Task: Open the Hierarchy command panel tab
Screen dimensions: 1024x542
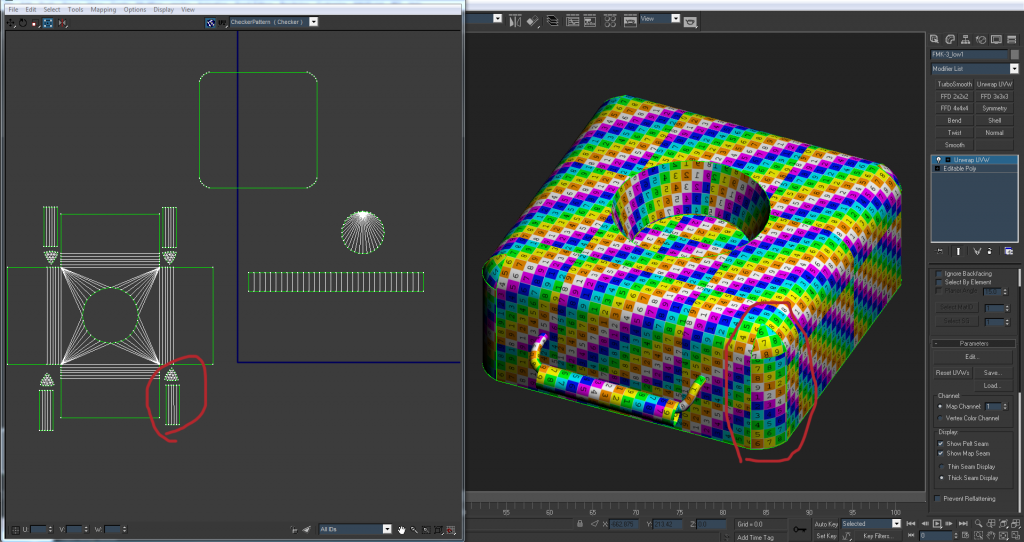Action: coord(966,38)
